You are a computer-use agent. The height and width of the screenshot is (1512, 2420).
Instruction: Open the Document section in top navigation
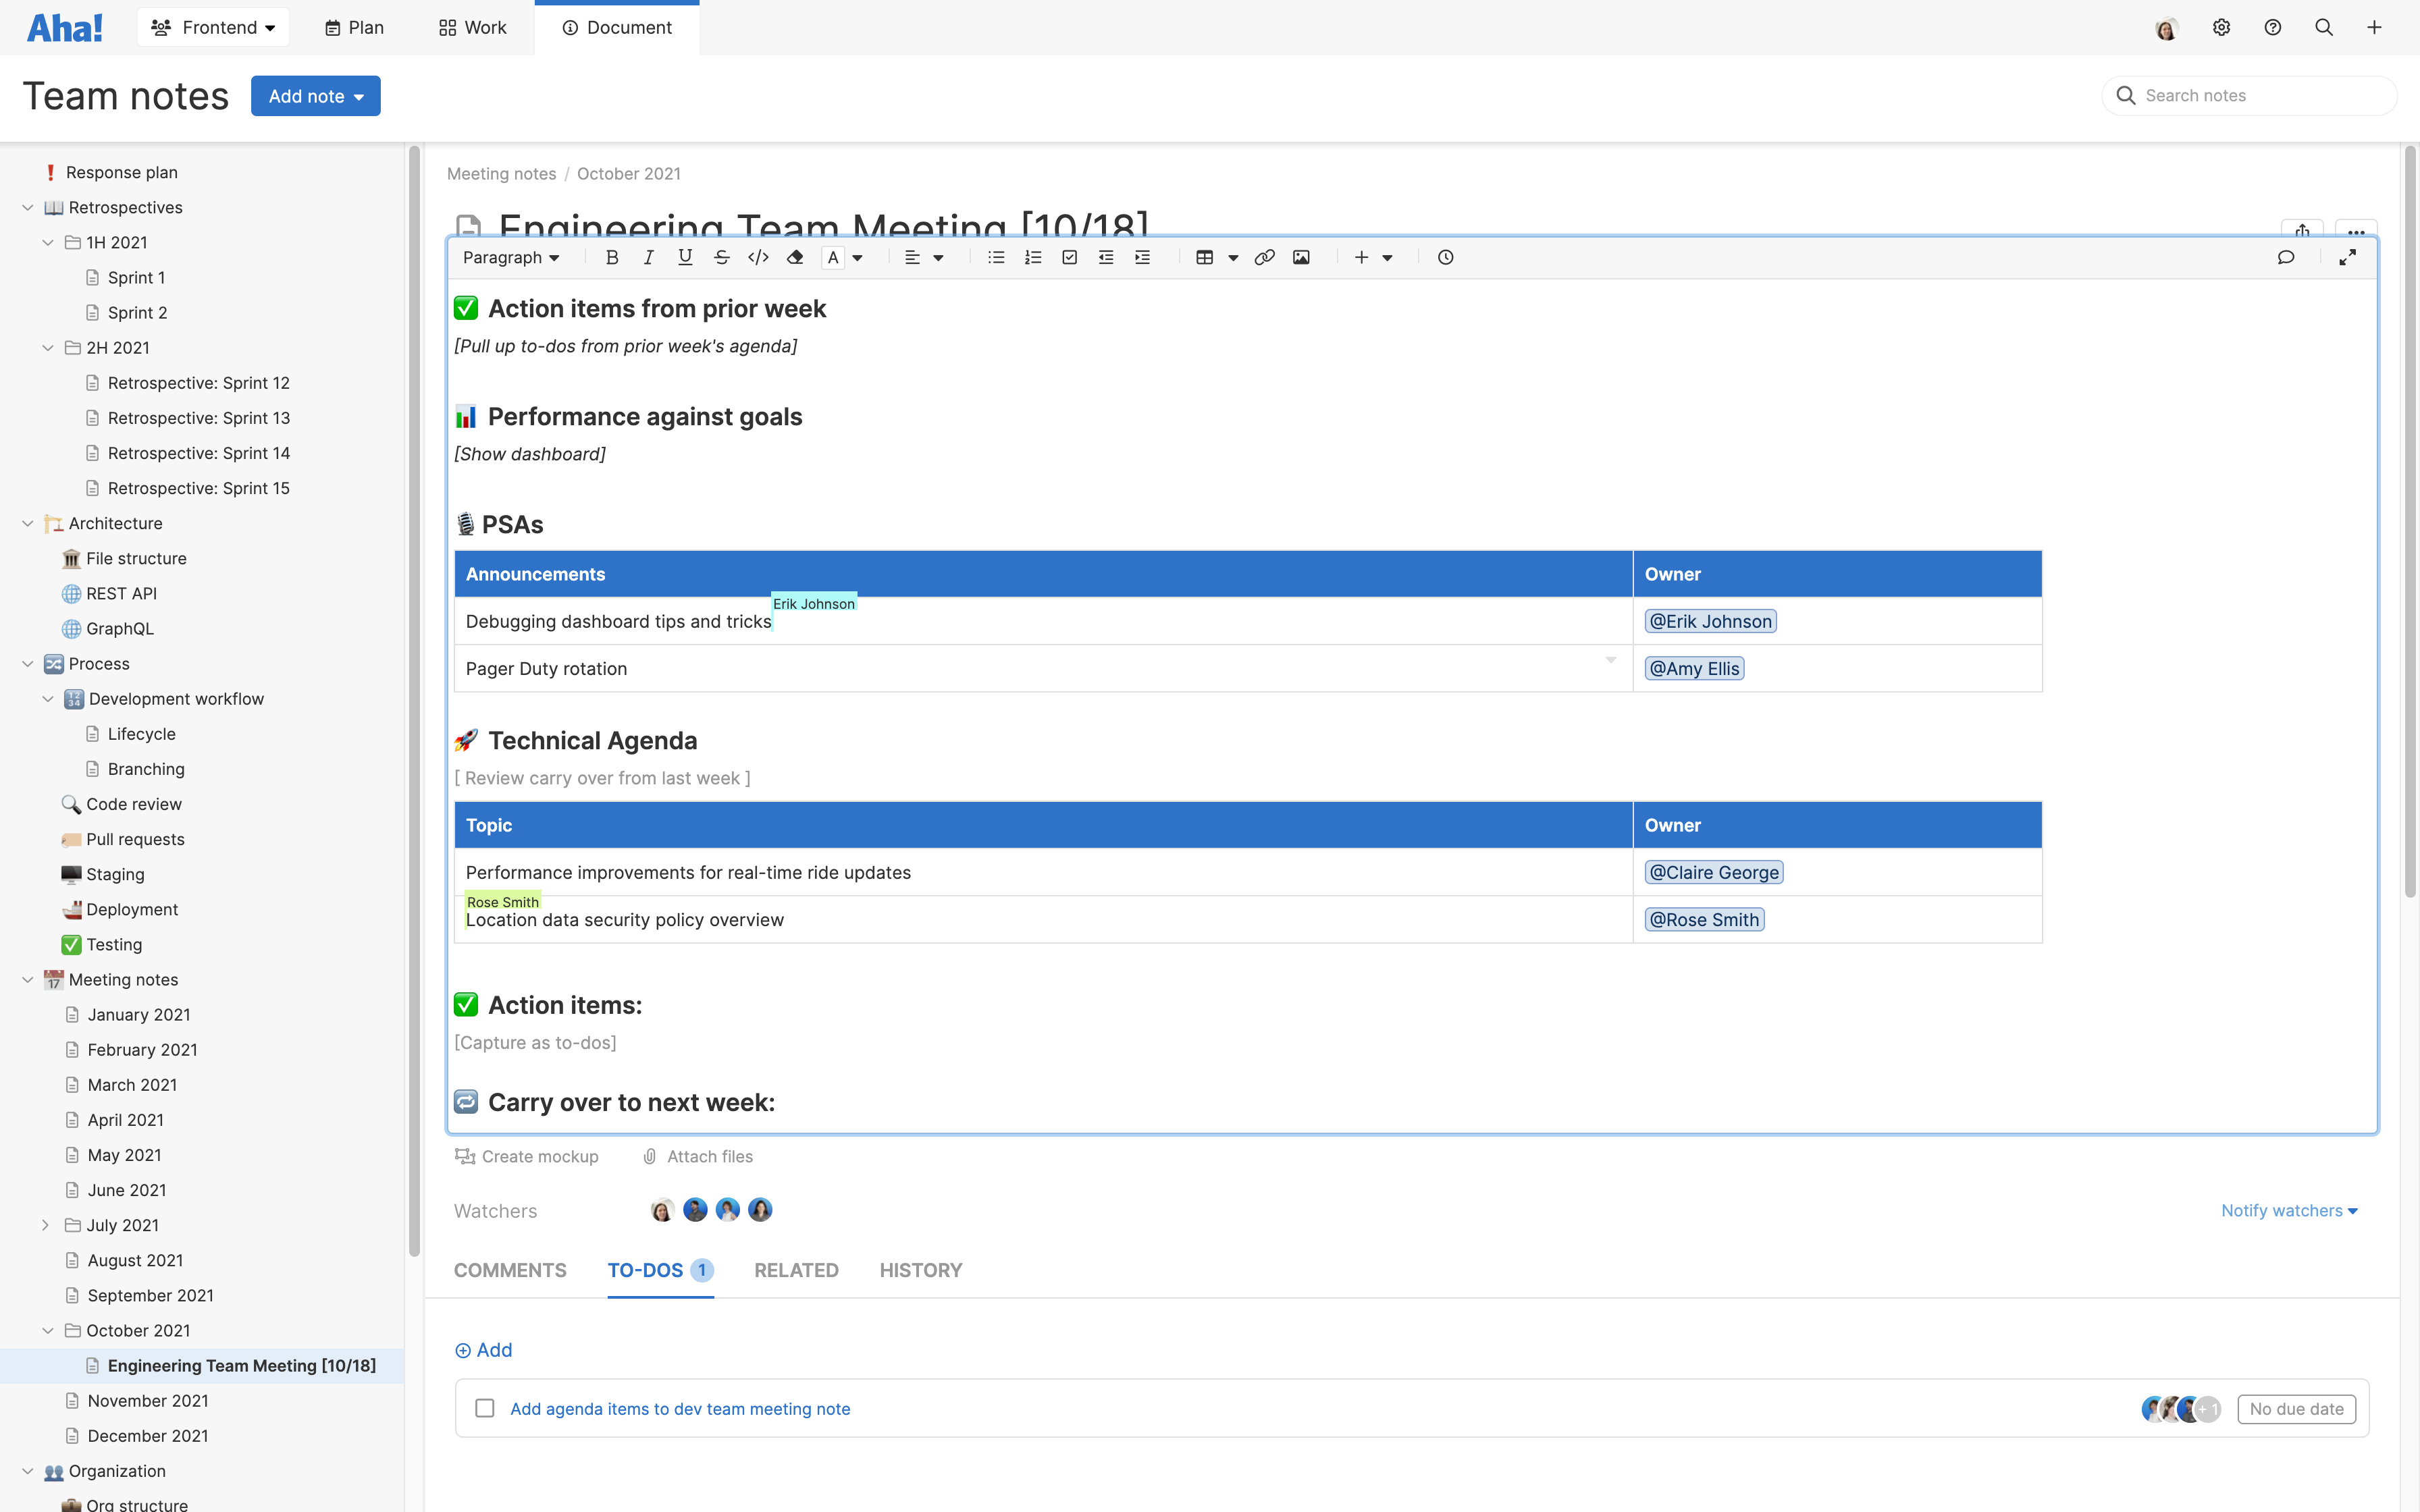[x=617, y=27]
